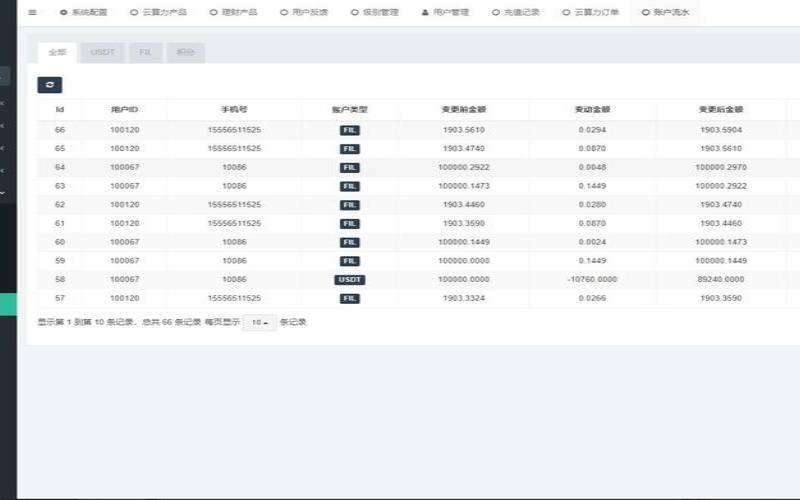Click the 手机号 column header
800x500 pixels.
click(234, 109)
